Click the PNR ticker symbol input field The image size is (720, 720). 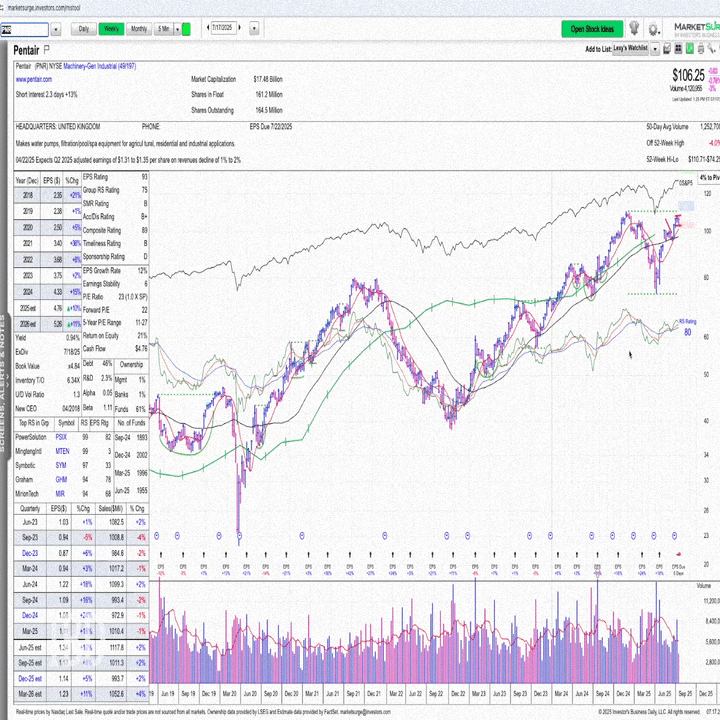pyautogui.click(x=24, y=30)
